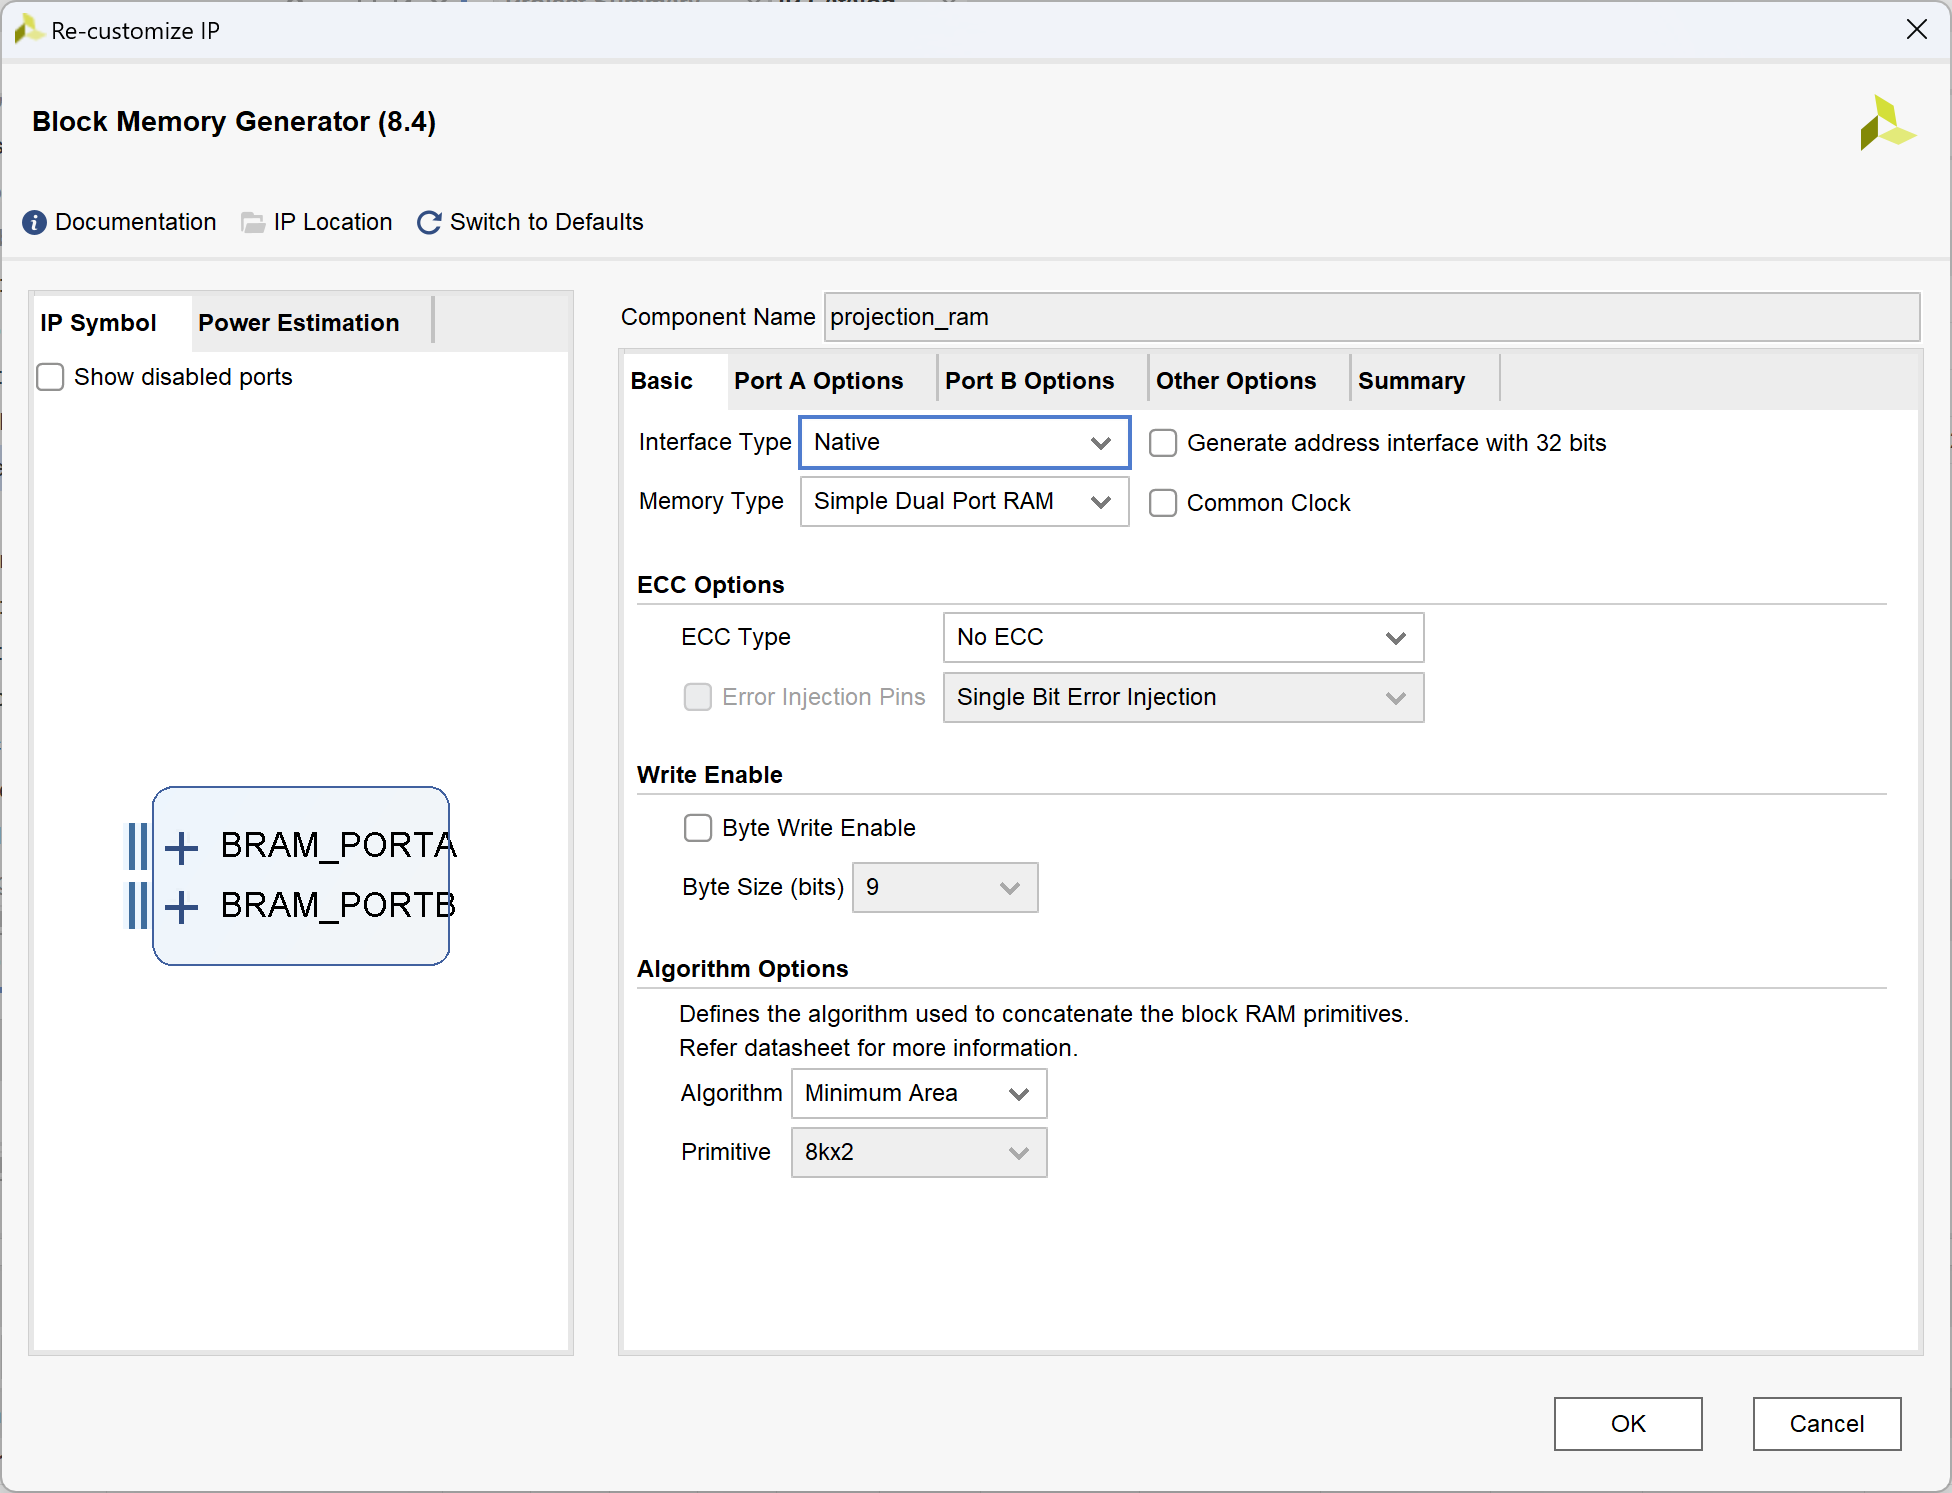Enable Byte Write Enable option

coord(697,828)
